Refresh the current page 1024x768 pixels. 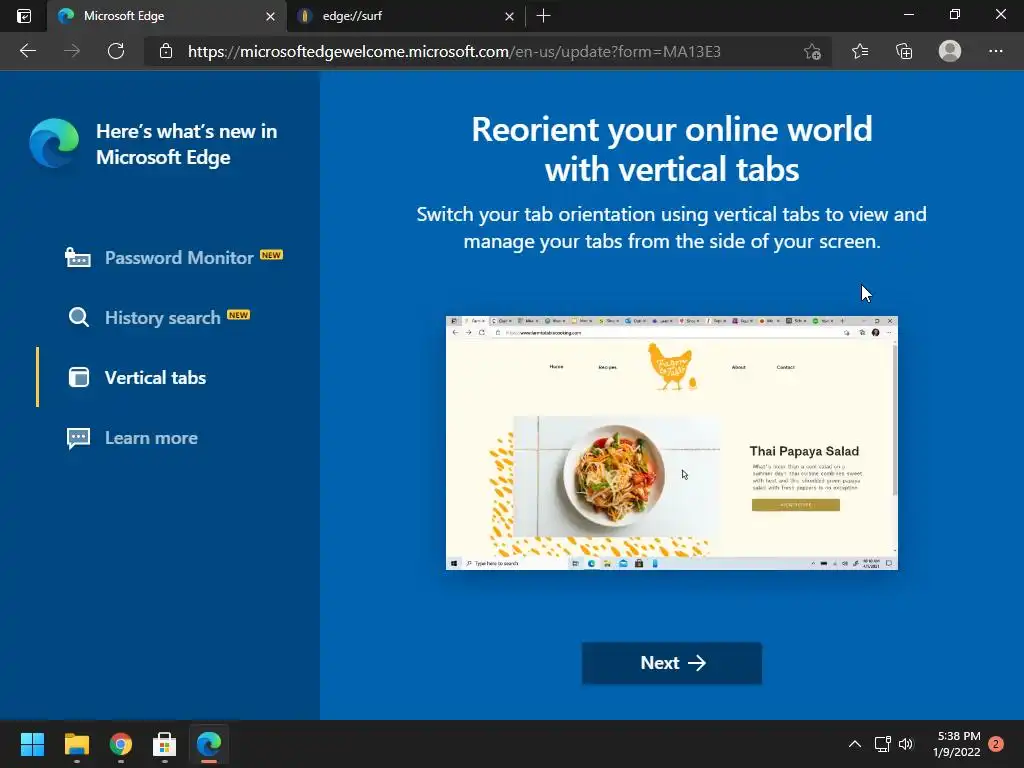pyautogui.click(x=116, y=51)
